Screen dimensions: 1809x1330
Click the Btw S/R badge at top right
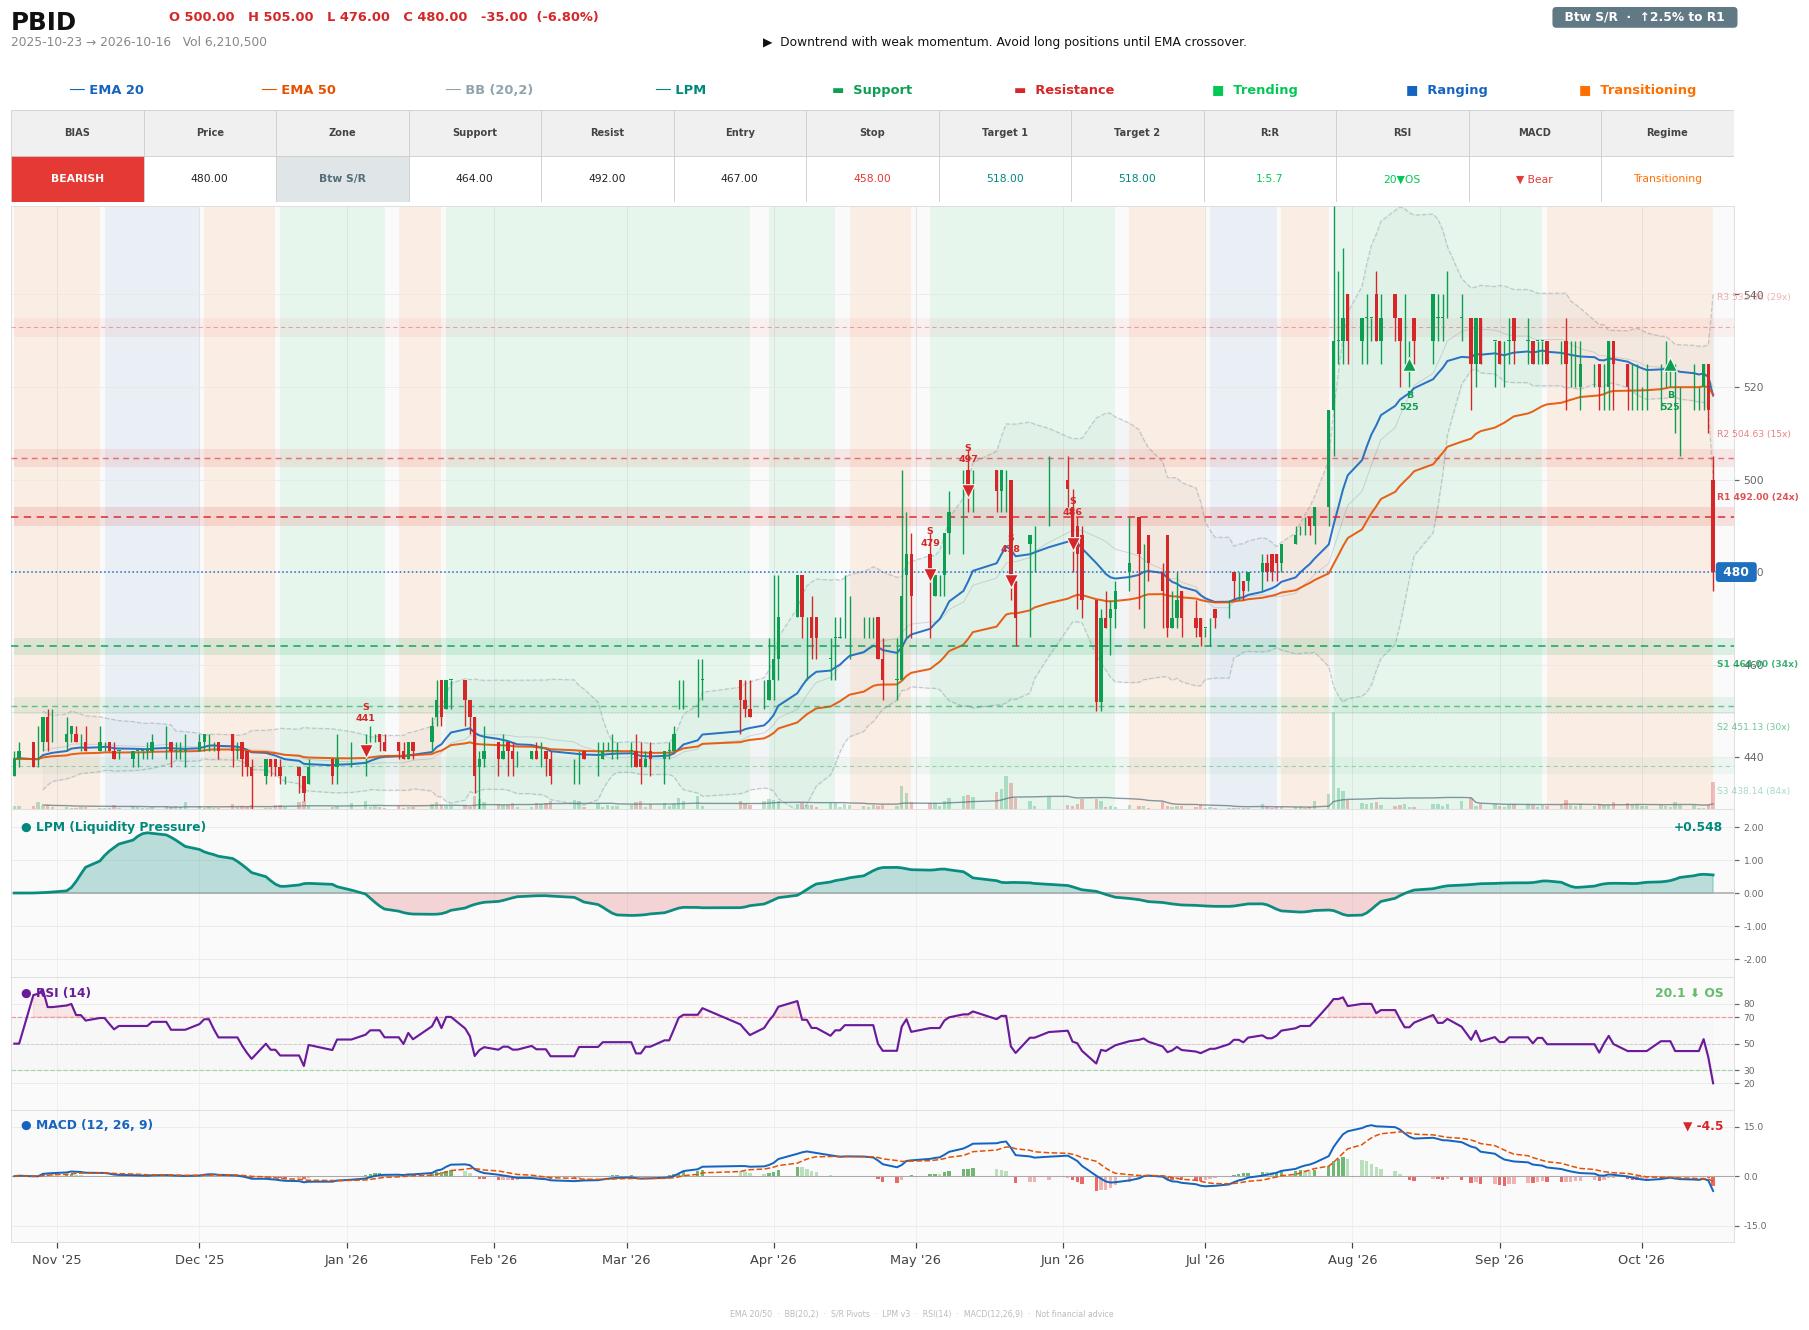[1644, 17]
